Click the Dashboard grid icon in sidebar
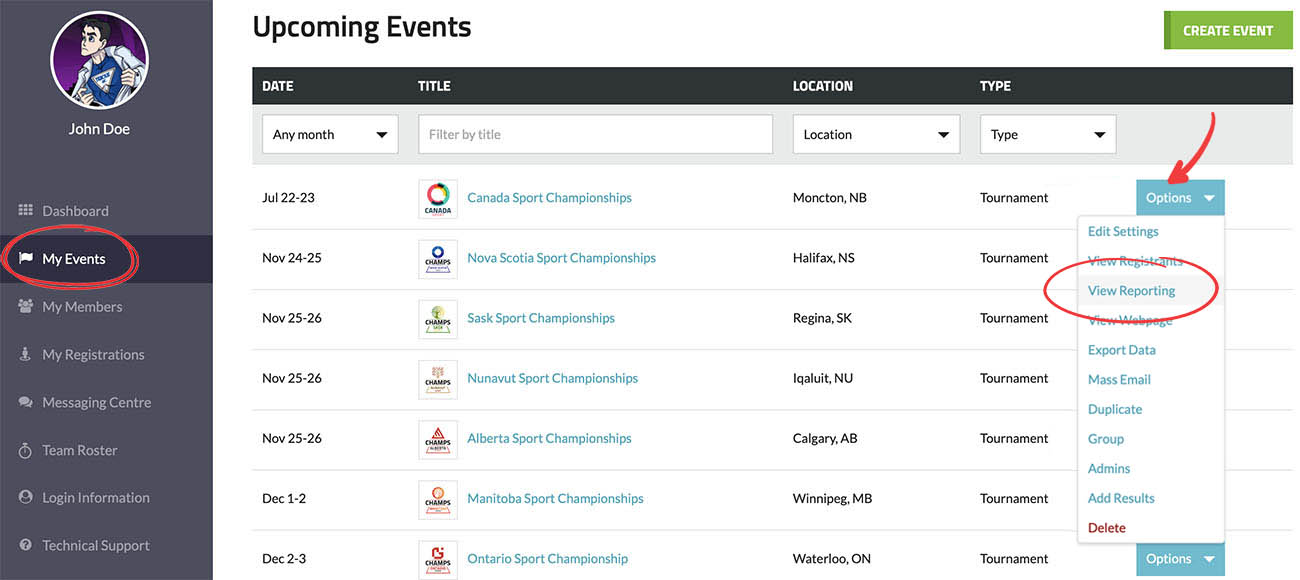Screen dimensions: 1300x580 26,211
